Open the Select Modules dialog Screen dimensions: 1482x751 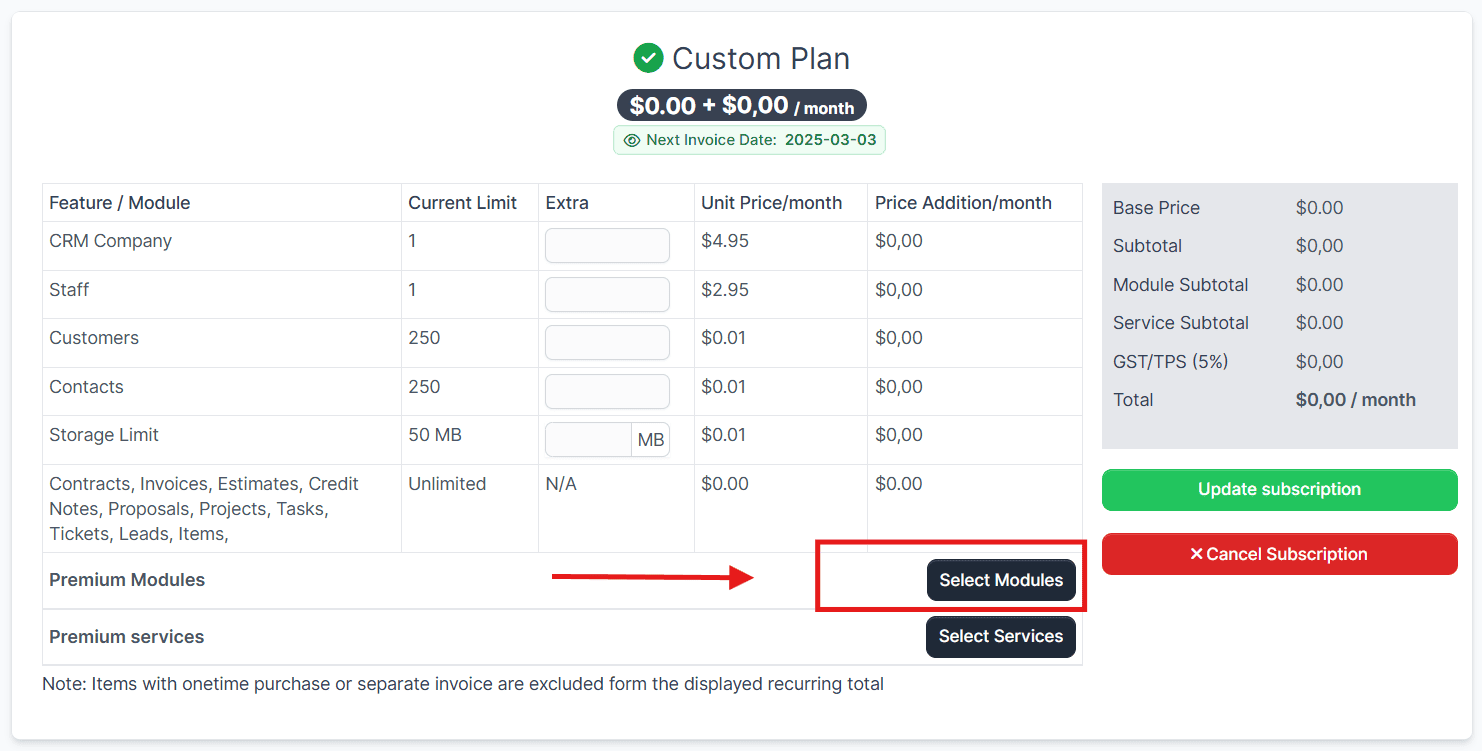pos(1001,580)
